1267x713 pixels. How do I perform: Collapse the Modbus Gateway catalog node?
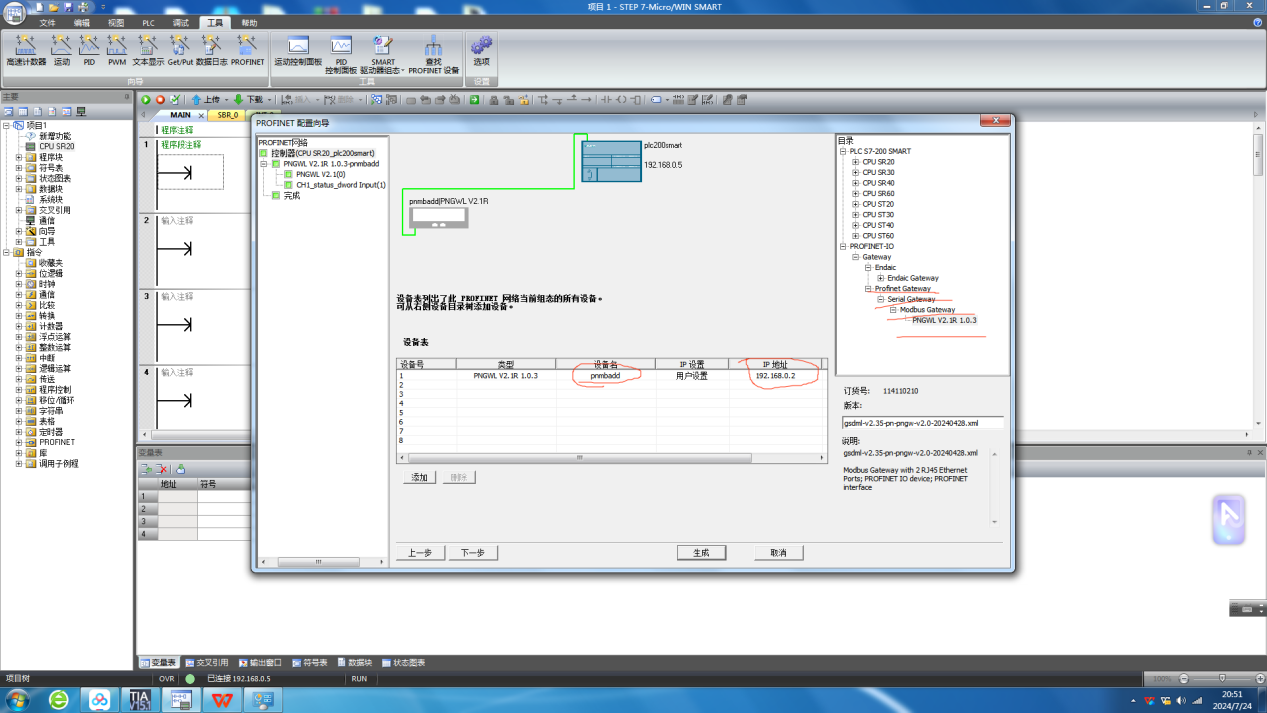click(x=892, y=310)
